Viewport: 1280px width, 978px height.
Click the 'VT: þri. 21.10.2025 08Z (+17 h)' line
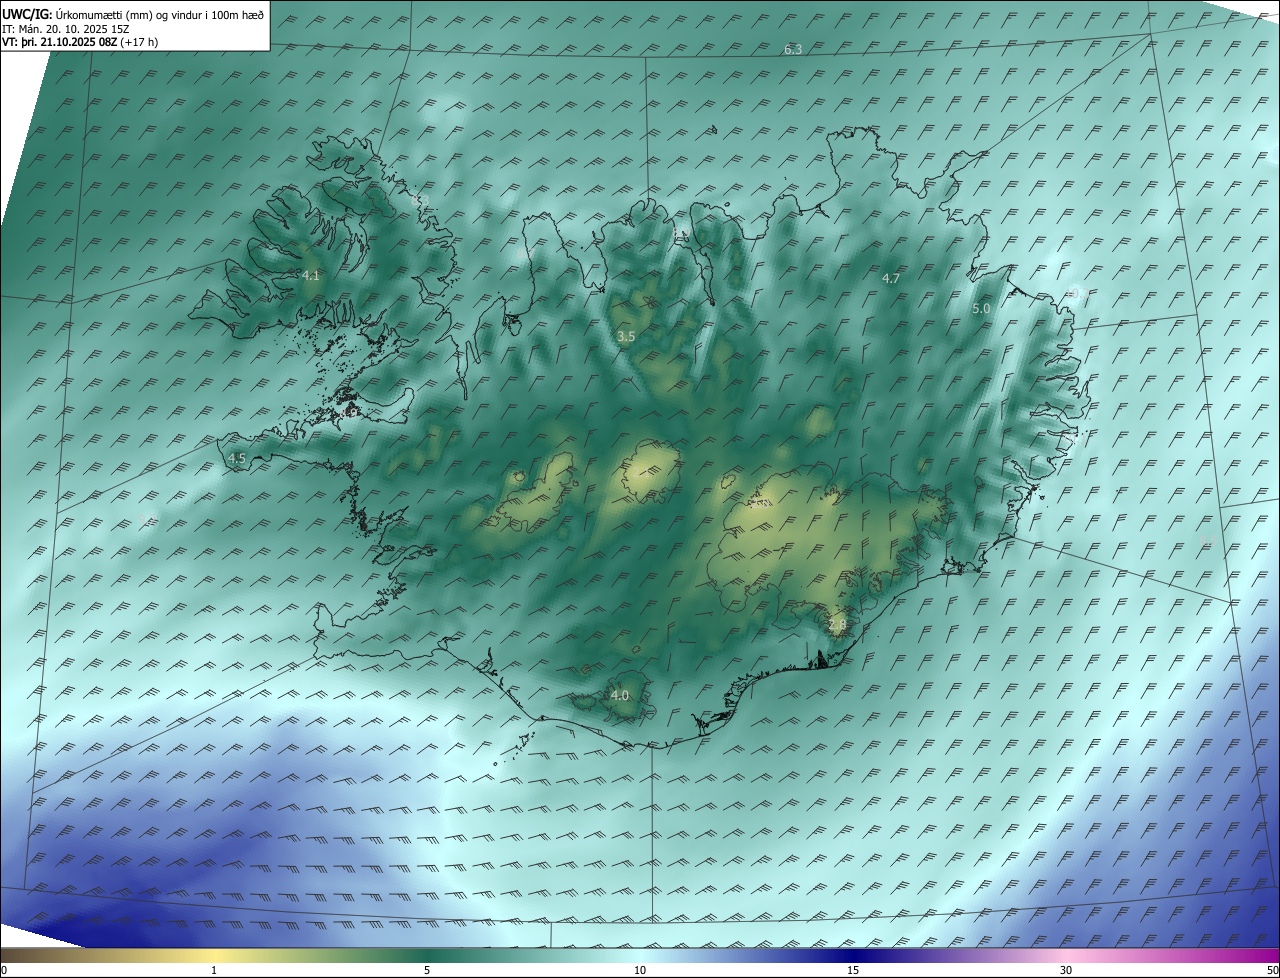[x=80, y=42]
